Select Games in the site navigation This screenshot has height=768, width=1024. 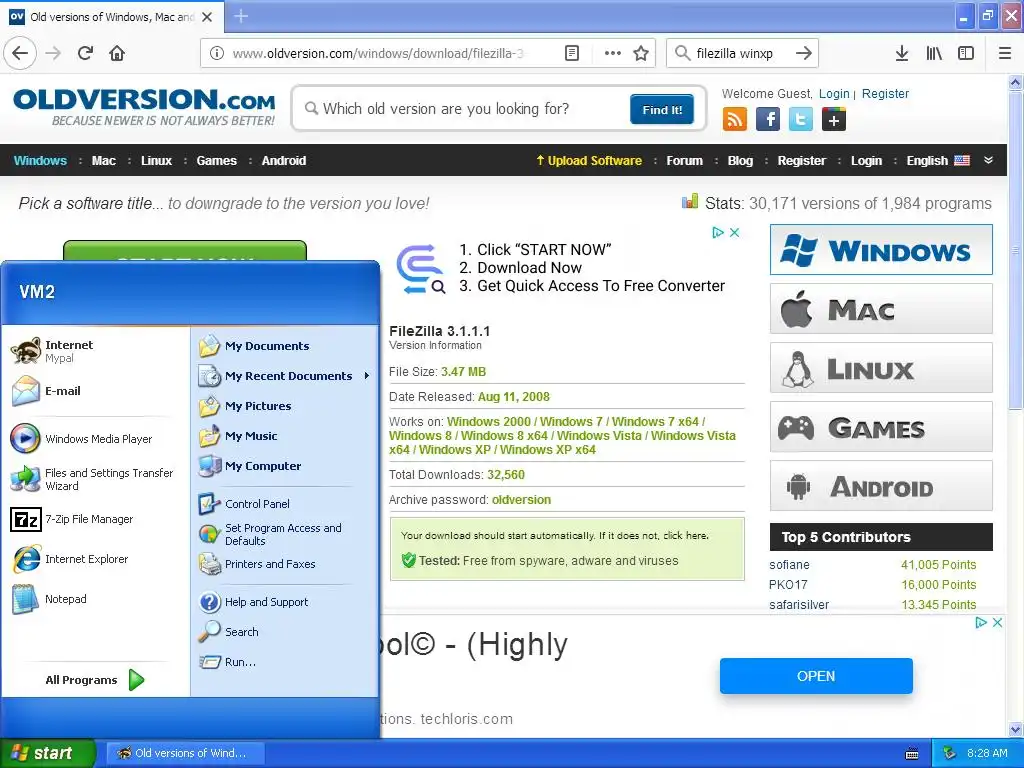(216, 161)
